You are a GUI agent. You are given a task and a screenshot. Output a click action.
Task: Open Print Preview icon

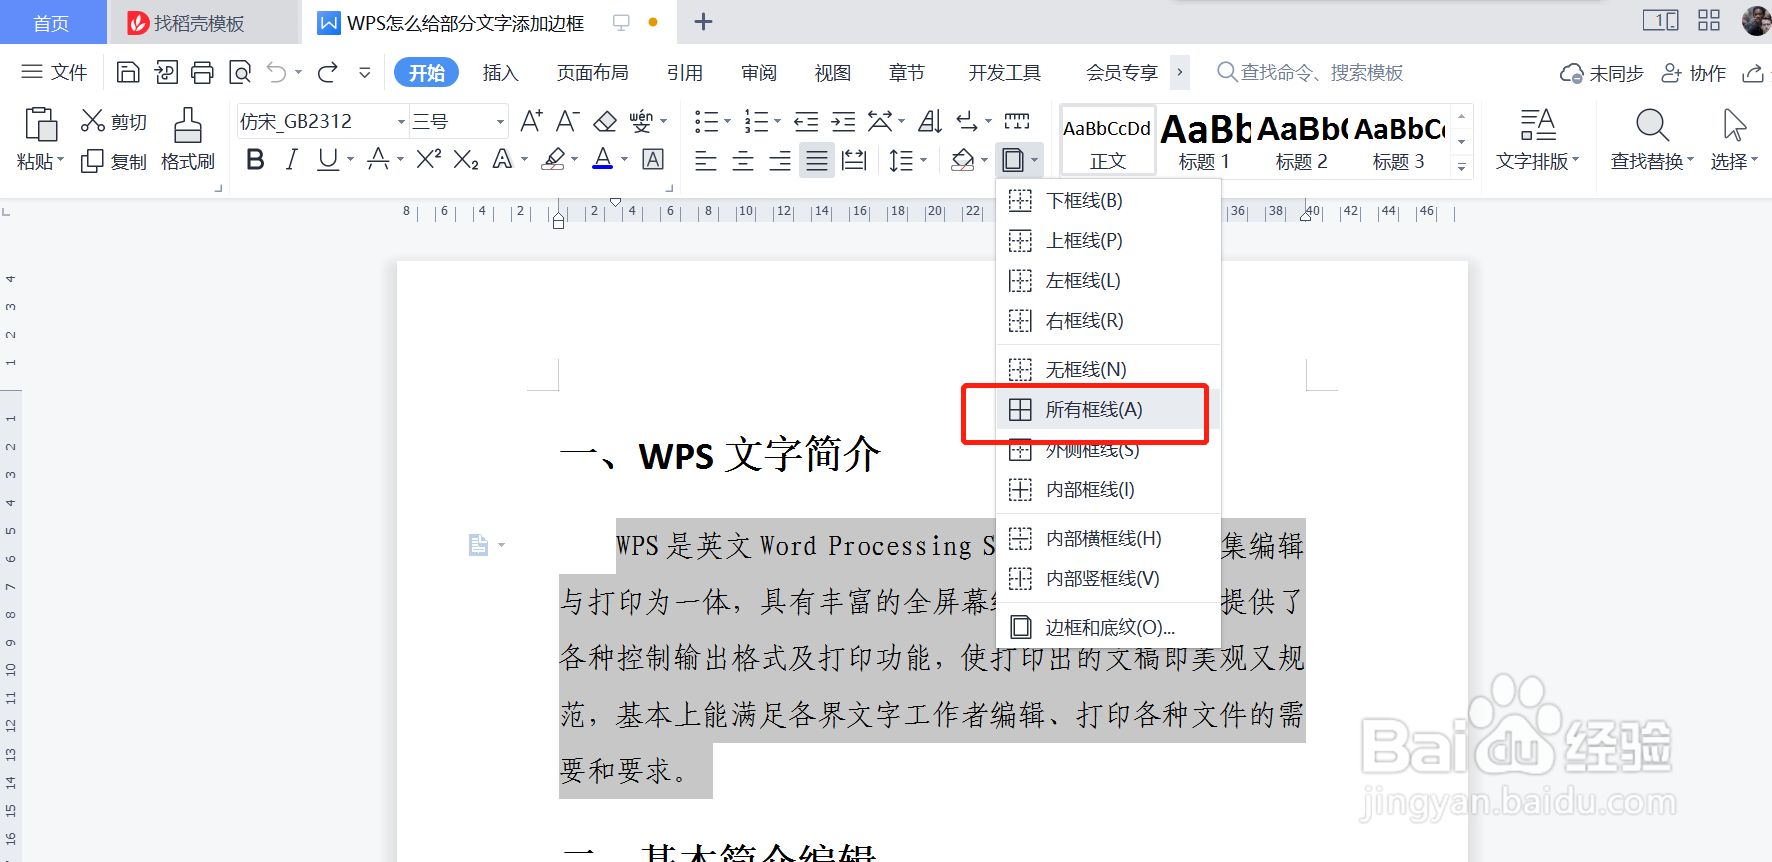click(x=239, y=72)
